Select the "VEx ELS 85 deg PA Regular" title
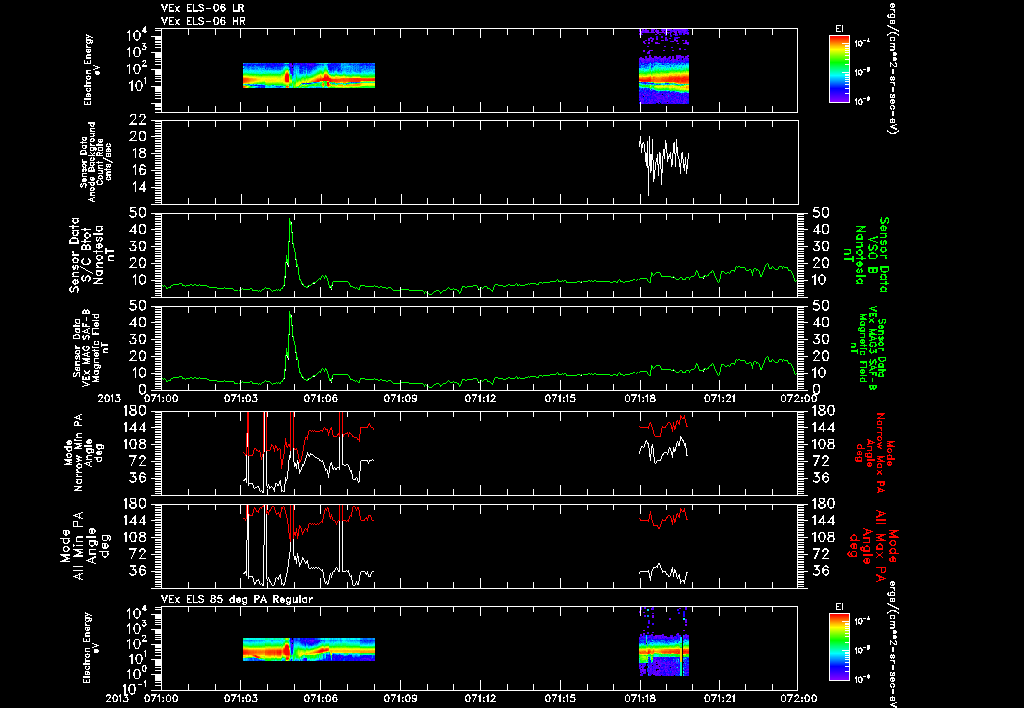This screenshot has width=1024, height=708. click(237, 599)
